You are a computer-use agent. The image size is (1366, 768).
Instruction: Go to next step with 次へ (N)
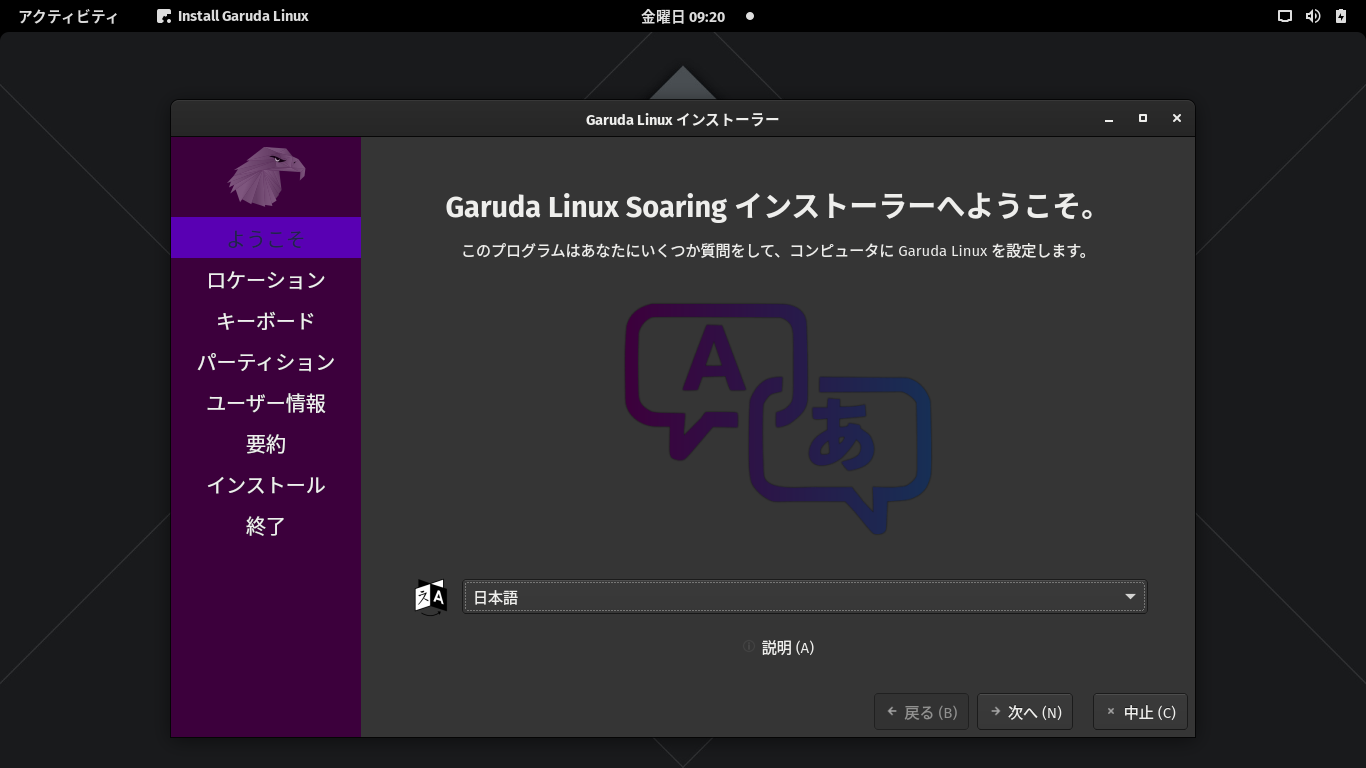[x=1025, y=712]
